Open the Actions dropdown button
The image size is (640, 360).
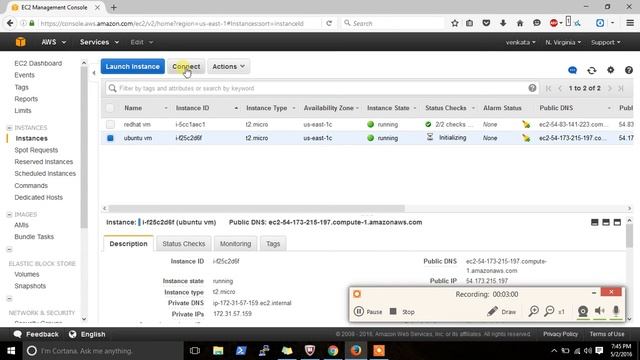[x=229, y=67]
